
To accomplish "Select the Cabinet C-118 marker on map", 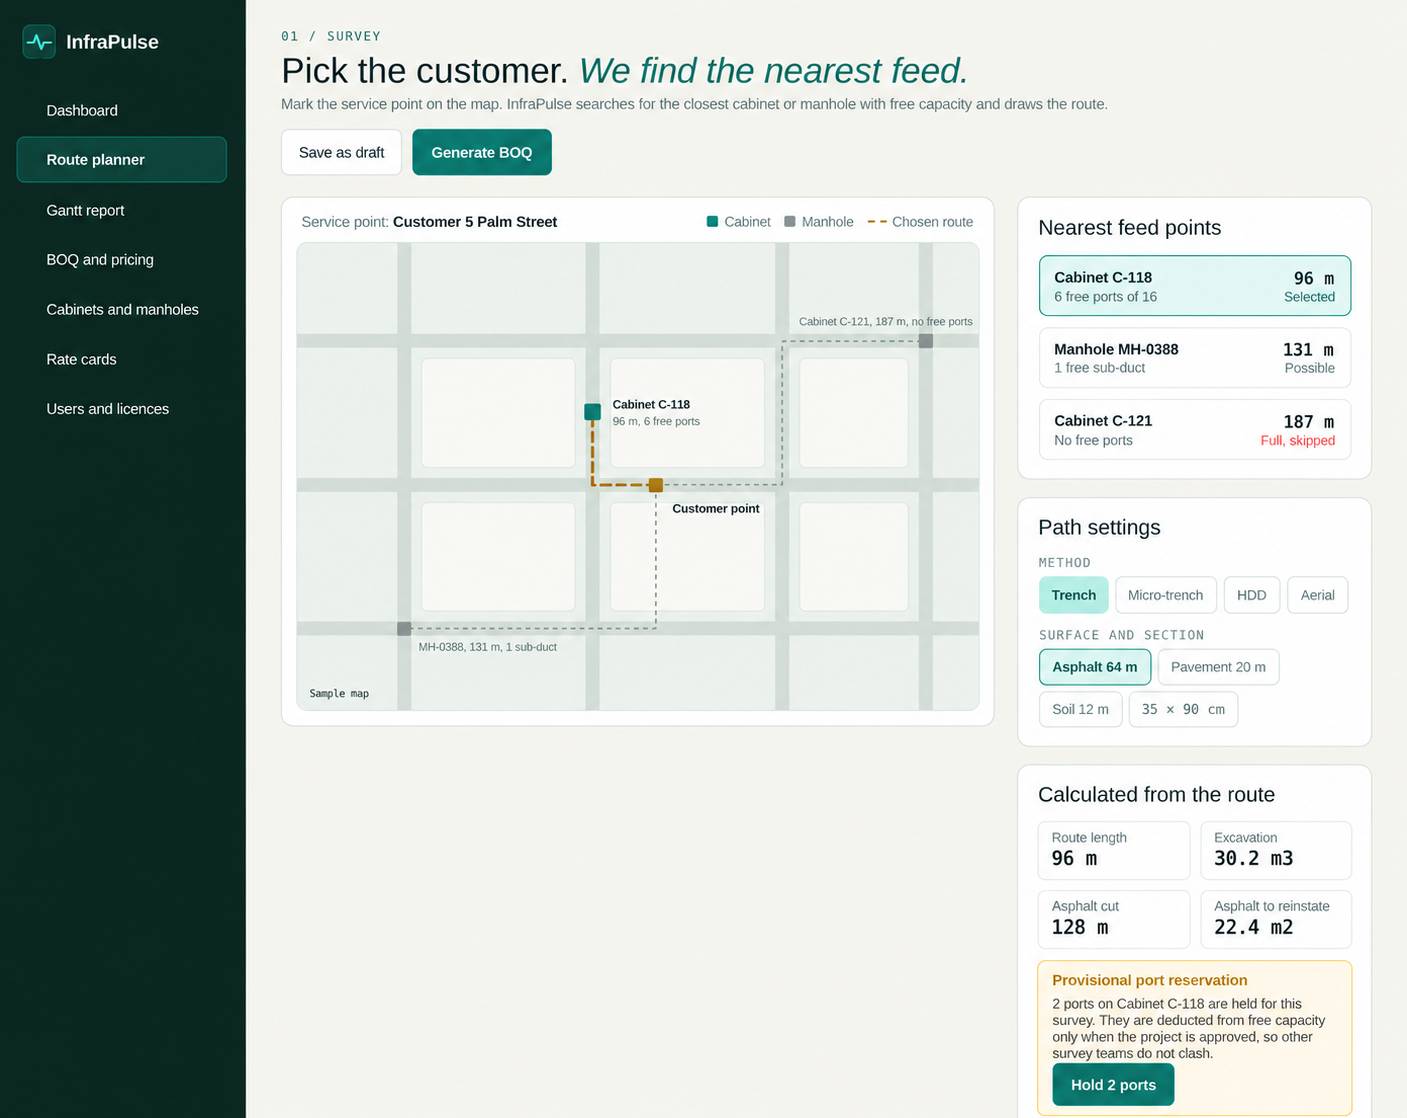I will tap(593, 412).
